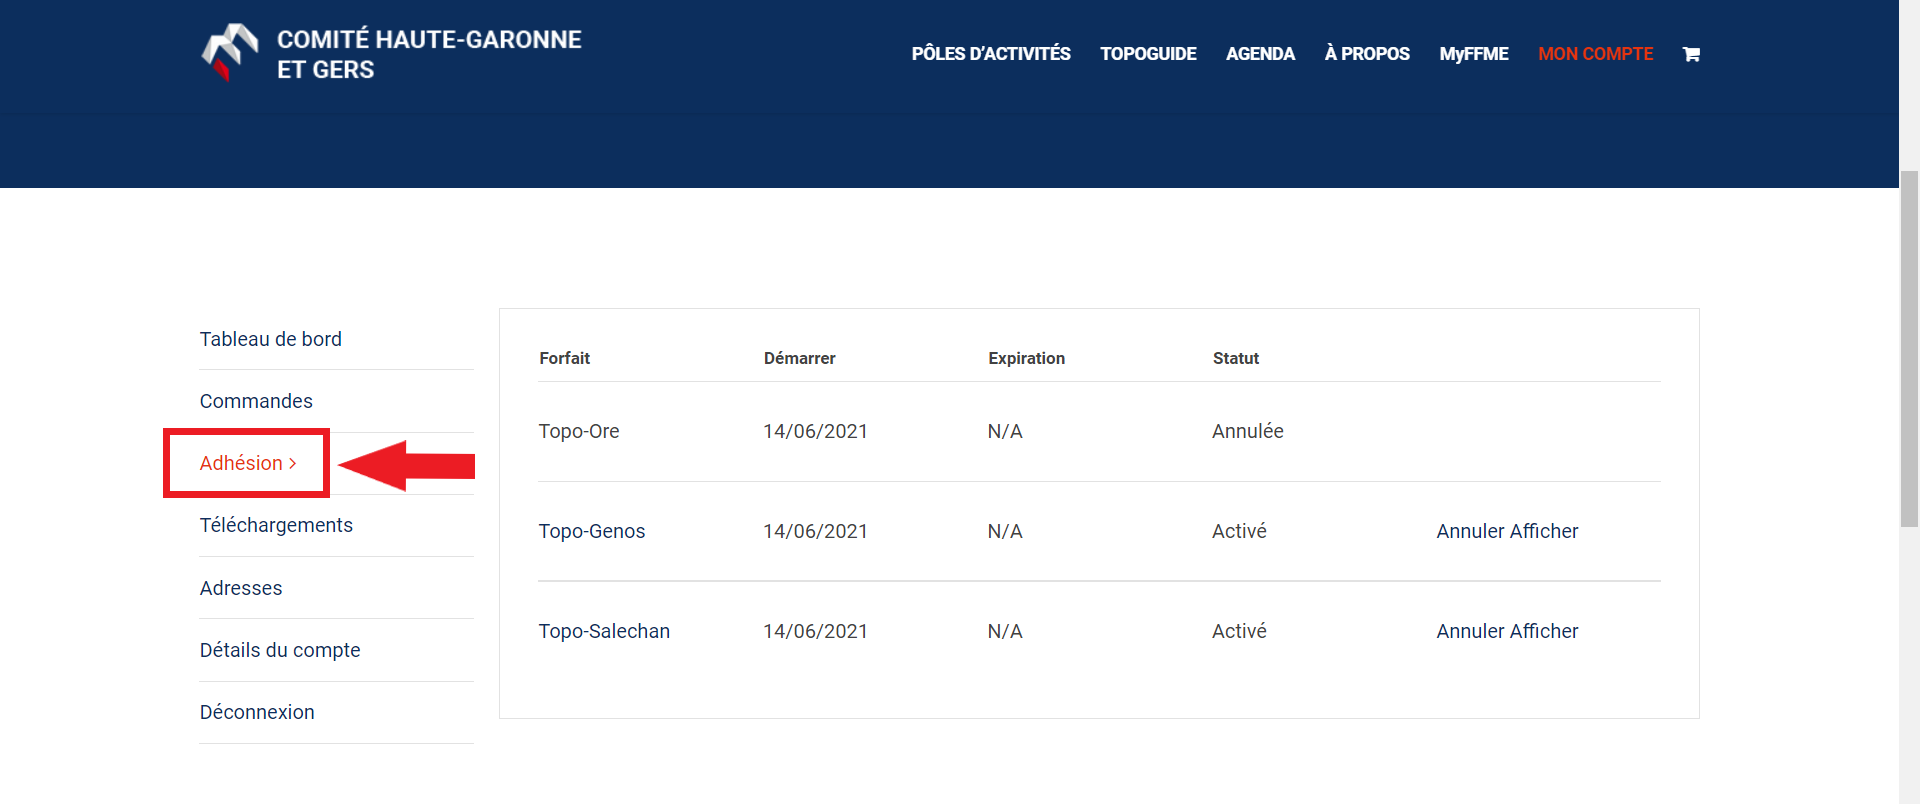
Task: Open Détails du compte
Action: (x=280, y=650)
